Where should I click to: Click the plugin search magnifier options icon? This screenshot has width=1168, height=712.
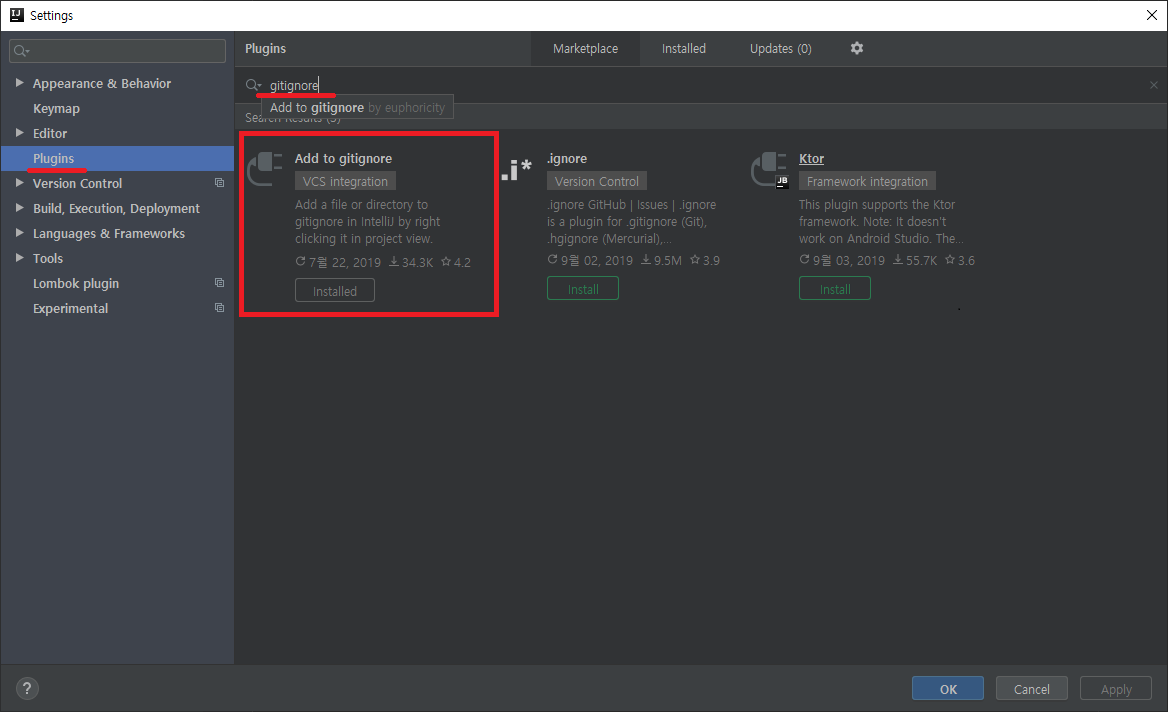[x=253, y=85]
